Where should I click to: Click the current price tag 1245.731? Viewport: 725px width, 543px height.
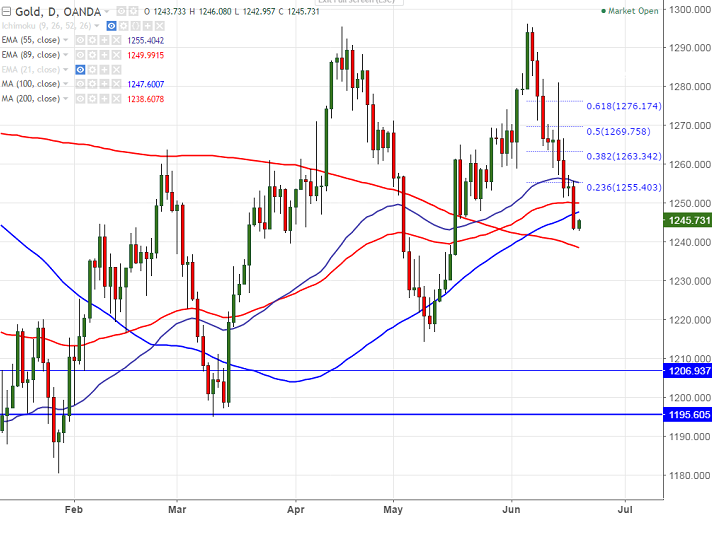point(688,220)
